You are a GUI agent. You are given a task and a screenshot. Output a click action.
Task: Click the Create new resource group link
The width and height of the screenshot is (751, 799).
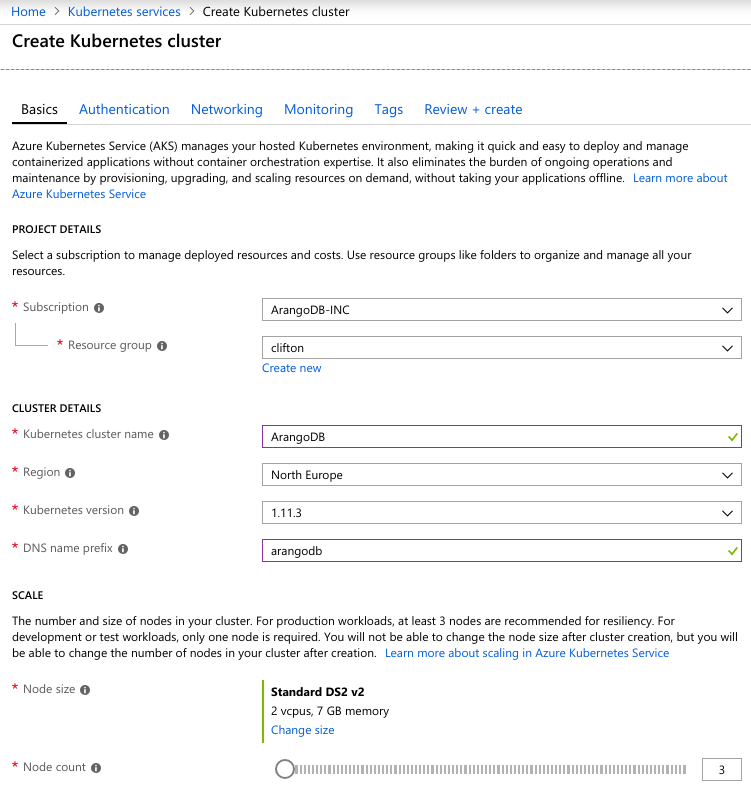coord(291,368)
